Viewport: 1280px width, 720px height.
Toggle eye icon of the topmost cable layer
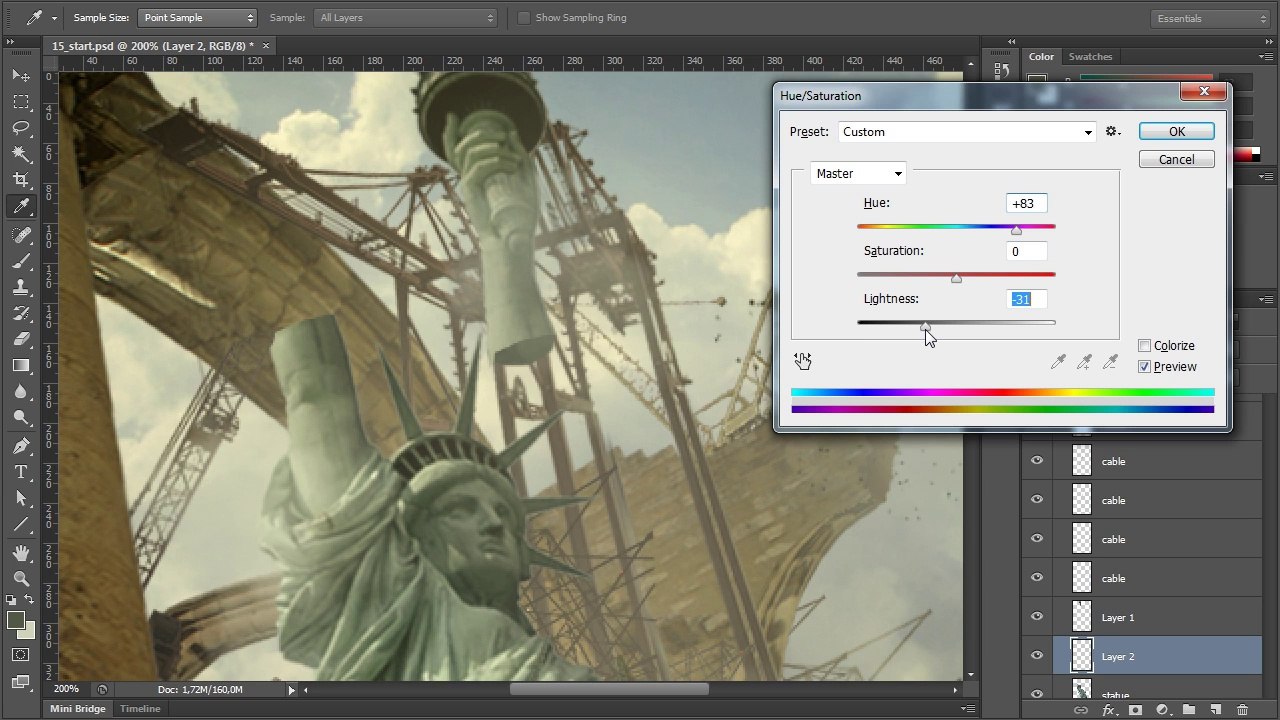pyautogui.click(x=1037, y=461)
